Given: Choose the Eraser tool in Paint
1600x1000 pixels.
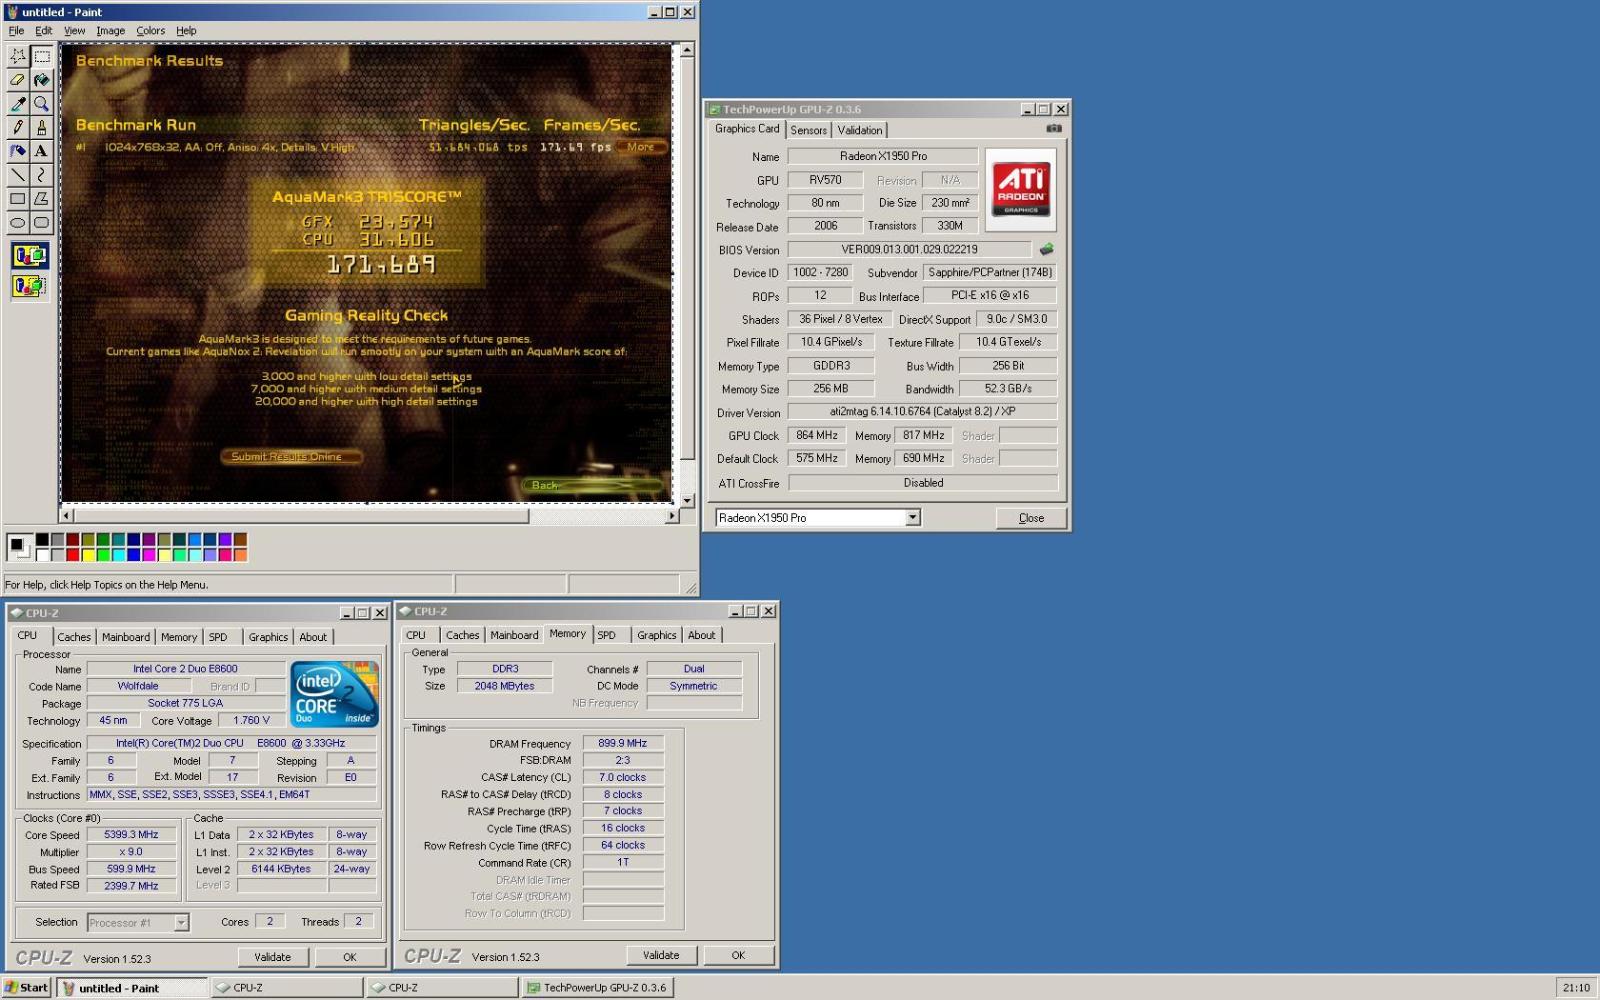Looking at the screenshot, I should [18, 80].
